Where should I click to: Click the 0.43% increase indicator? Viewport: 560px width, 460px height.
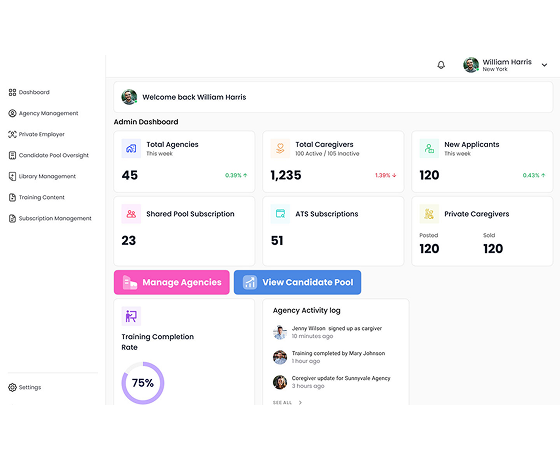[534, 175]
